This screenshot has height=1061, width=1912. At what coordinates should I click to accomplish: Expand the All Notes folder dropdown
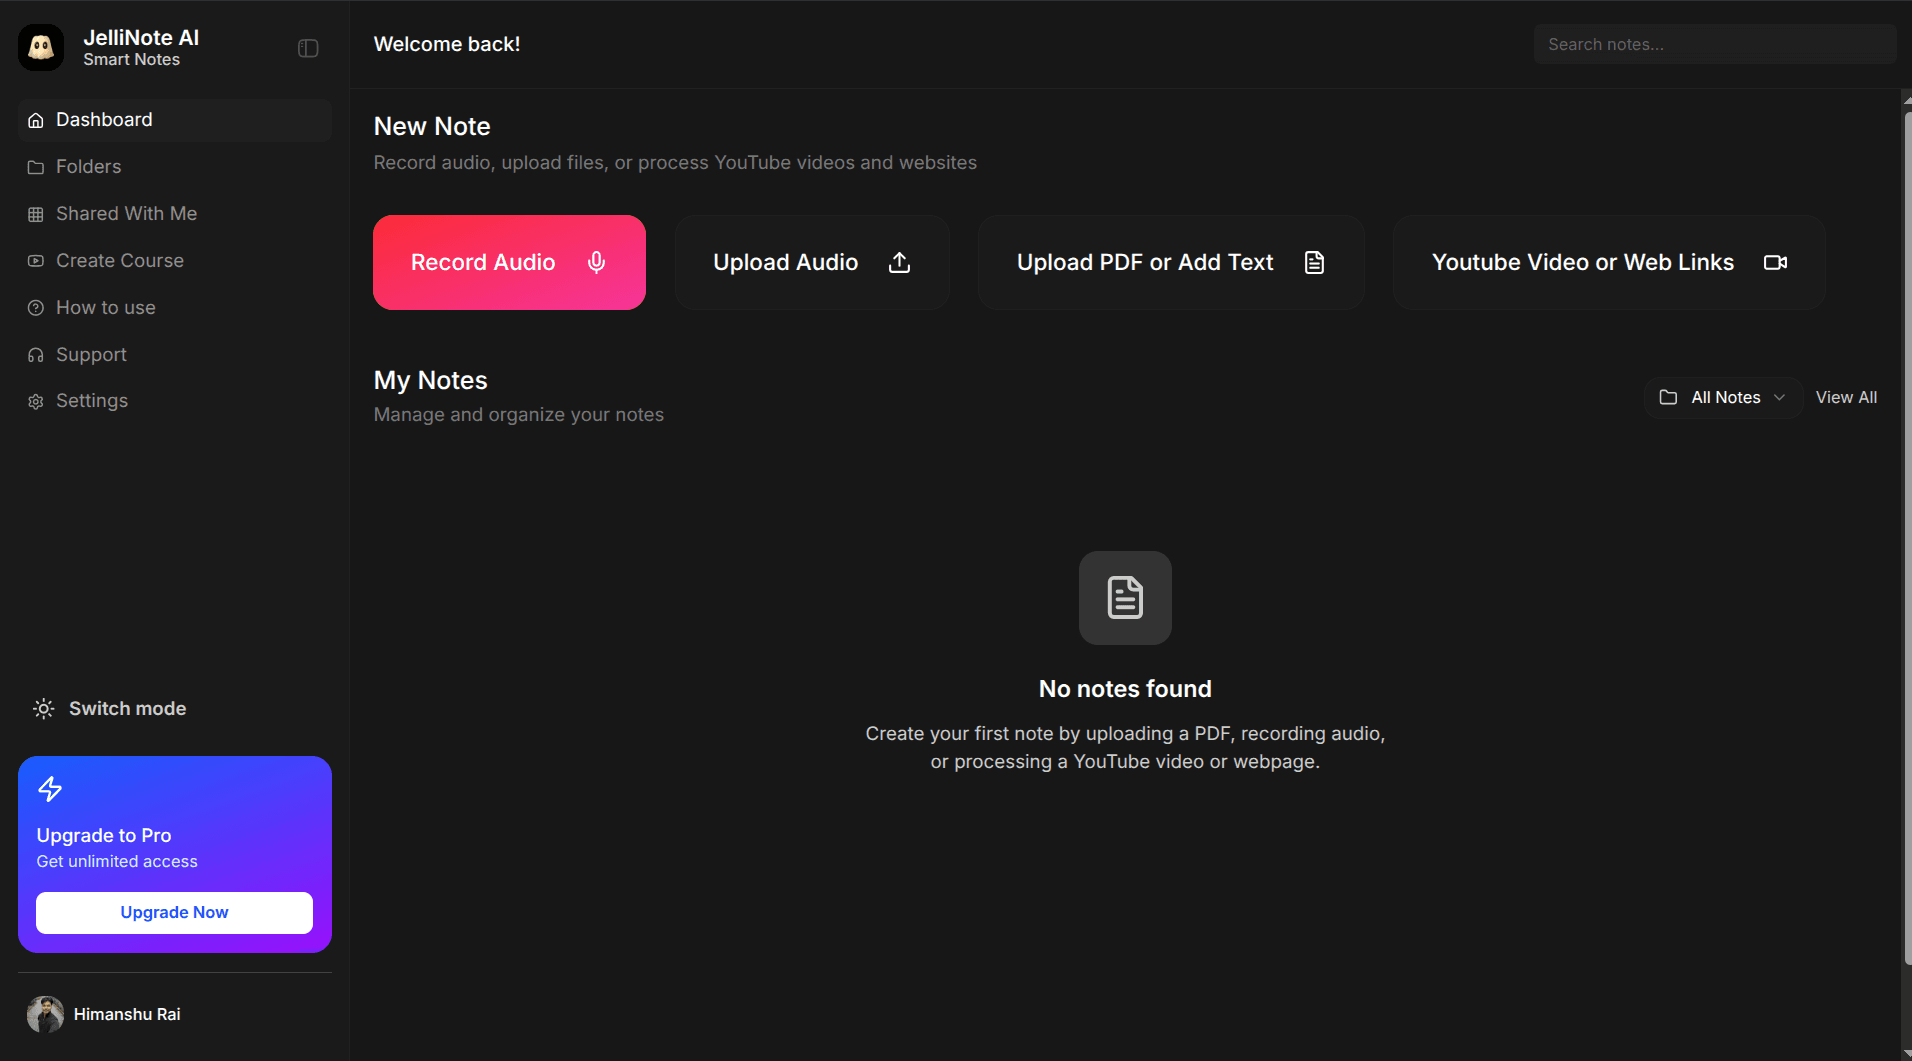[x=1722, y=397]
